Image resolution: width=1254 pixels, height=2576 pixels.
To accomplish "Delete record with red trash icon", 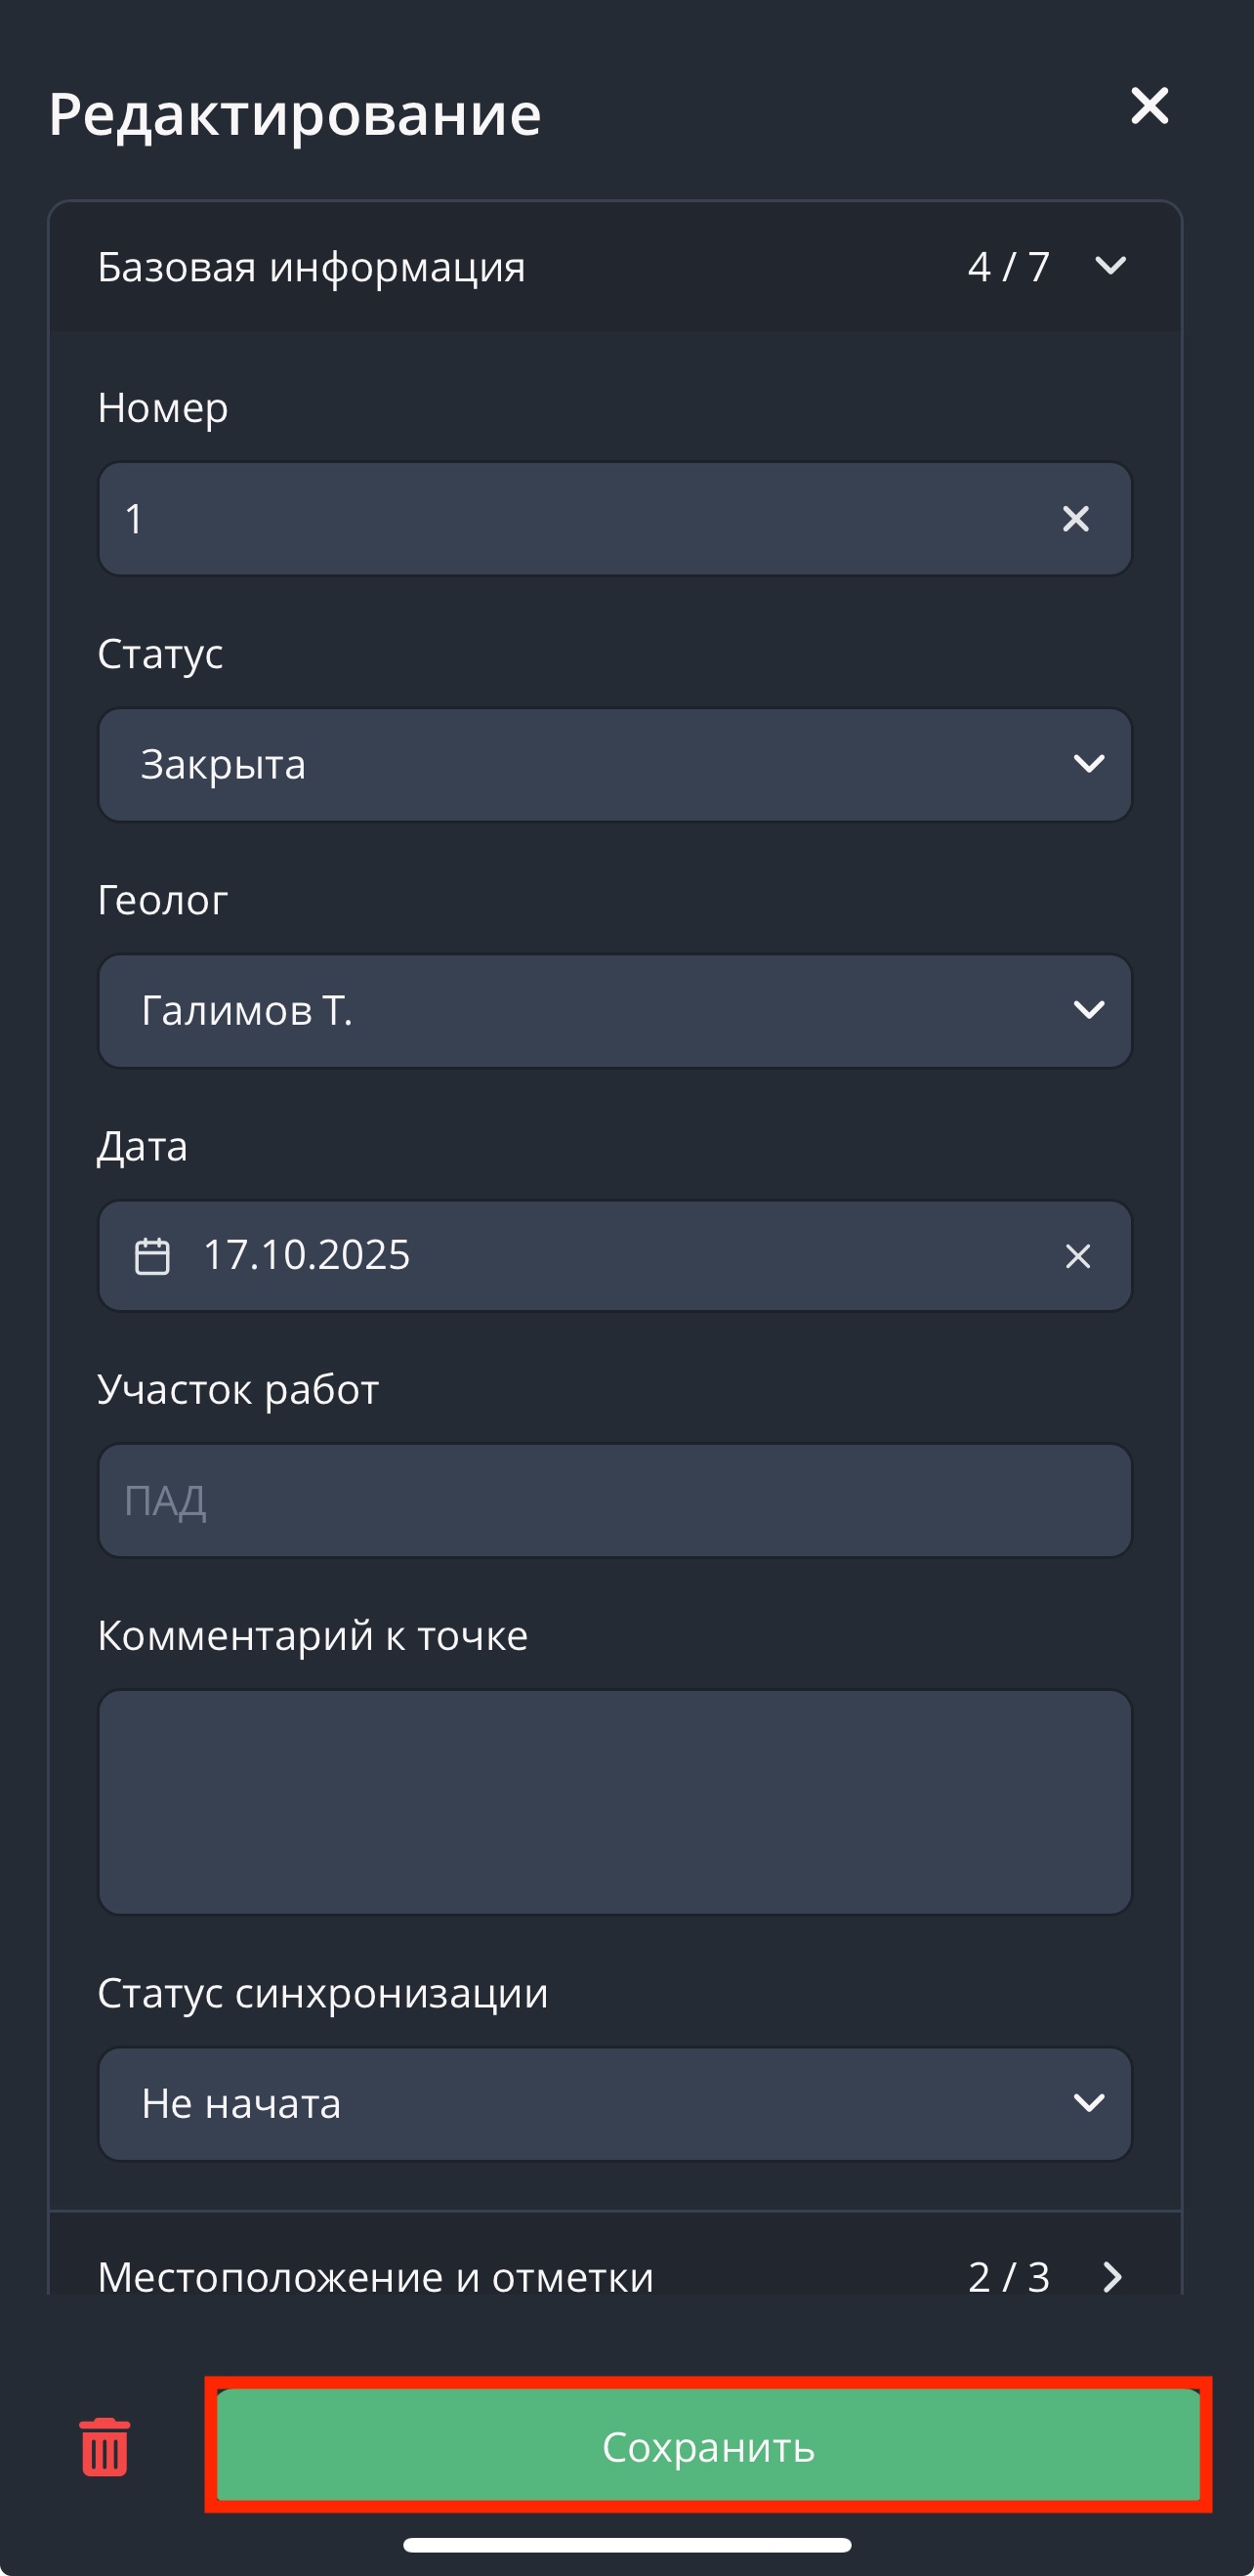I will coord(105,2447).
